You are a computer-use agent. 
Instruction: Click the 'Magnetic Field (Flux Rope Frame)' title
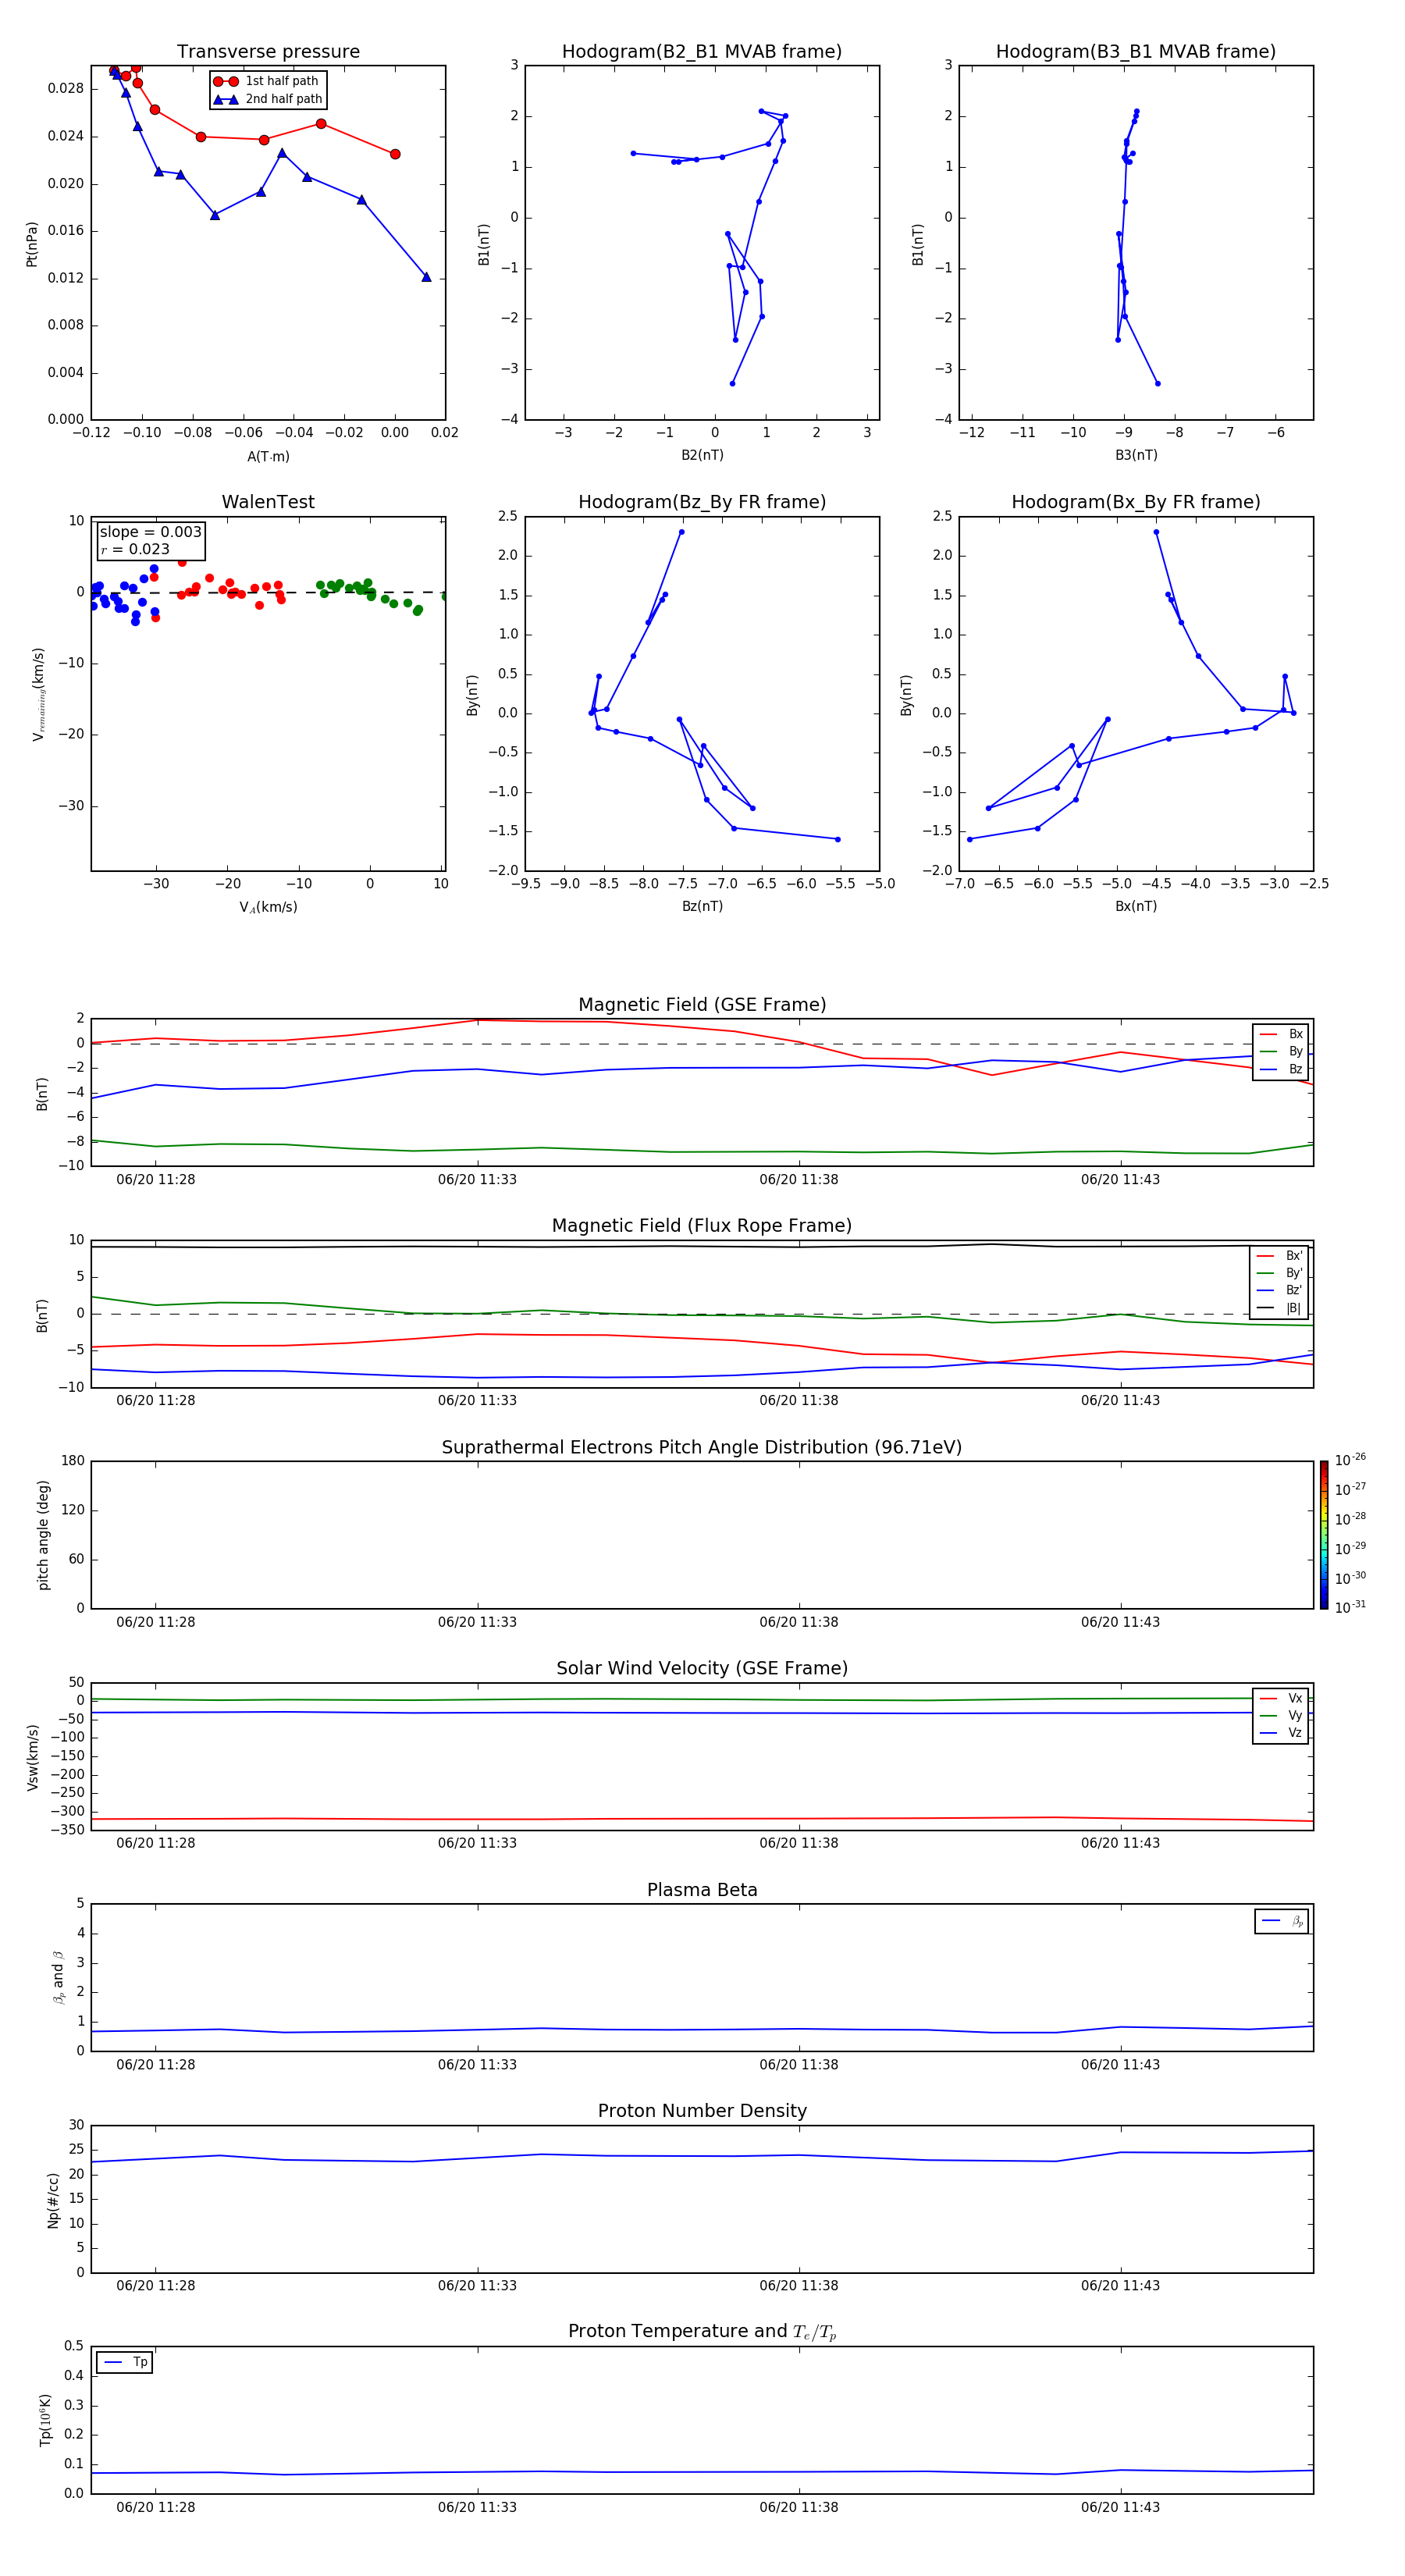(702, 1225)
